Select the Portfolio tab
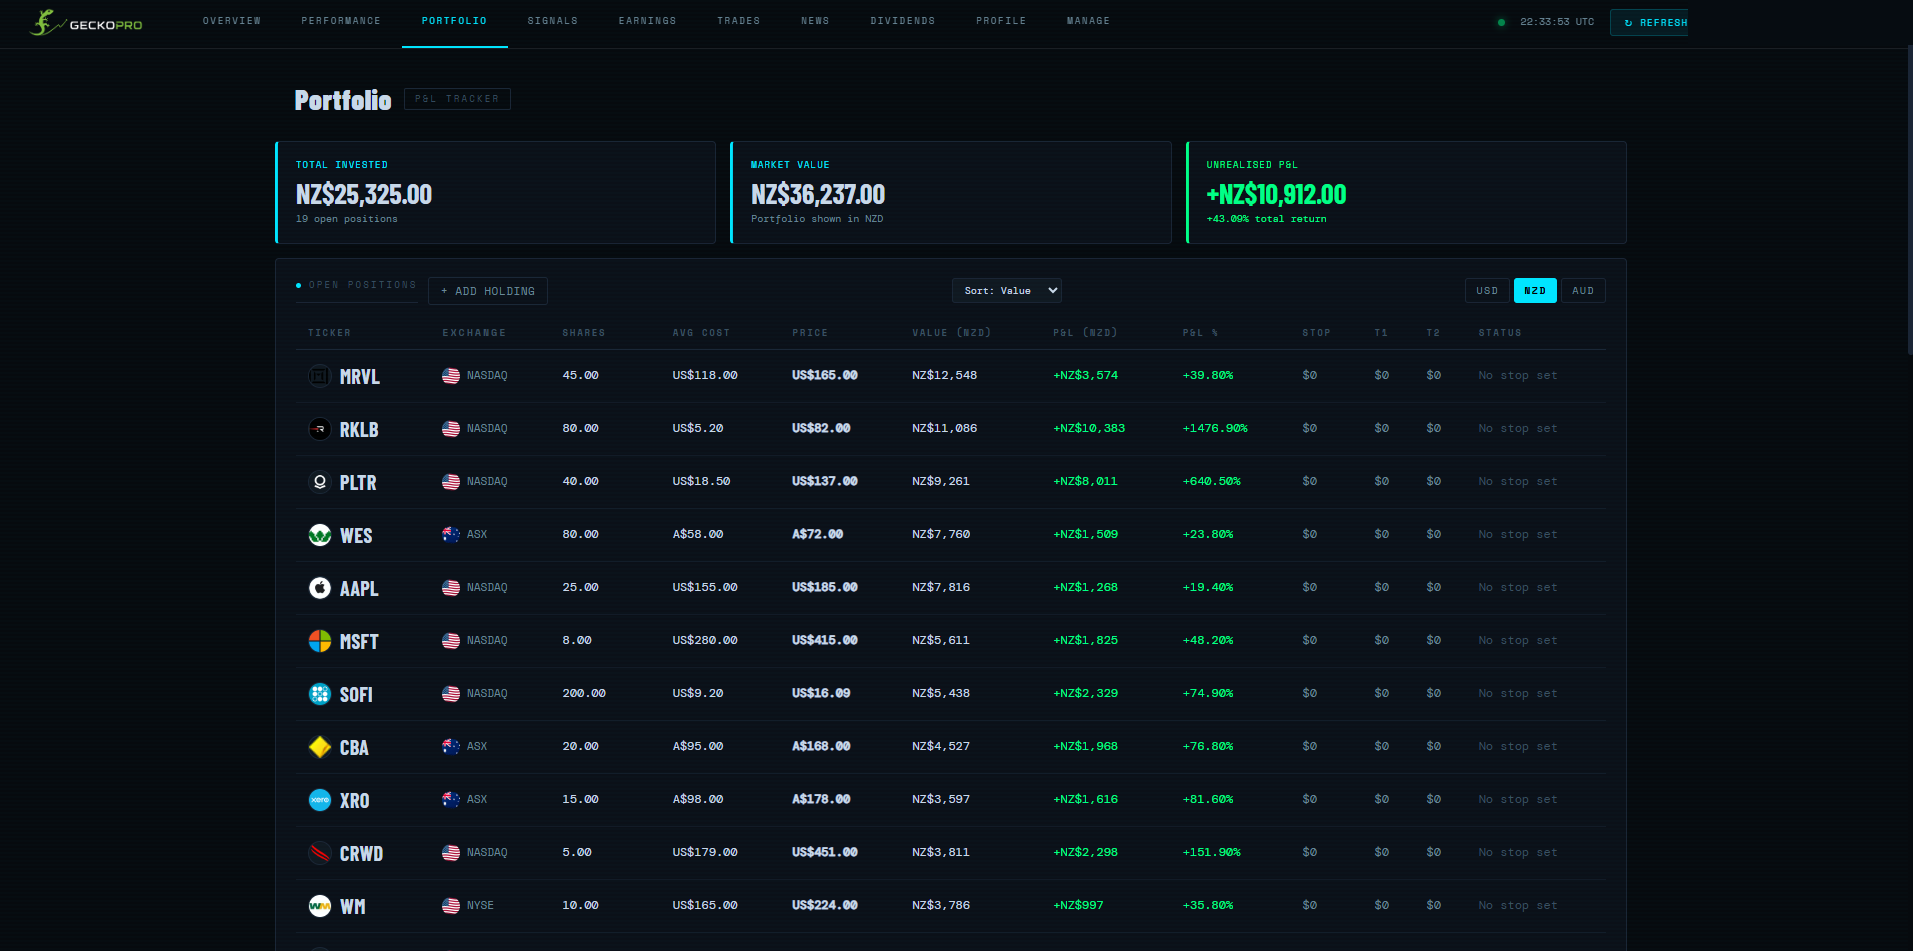The width and height of the screenshot is (1913, 951). tap(454, 21)
